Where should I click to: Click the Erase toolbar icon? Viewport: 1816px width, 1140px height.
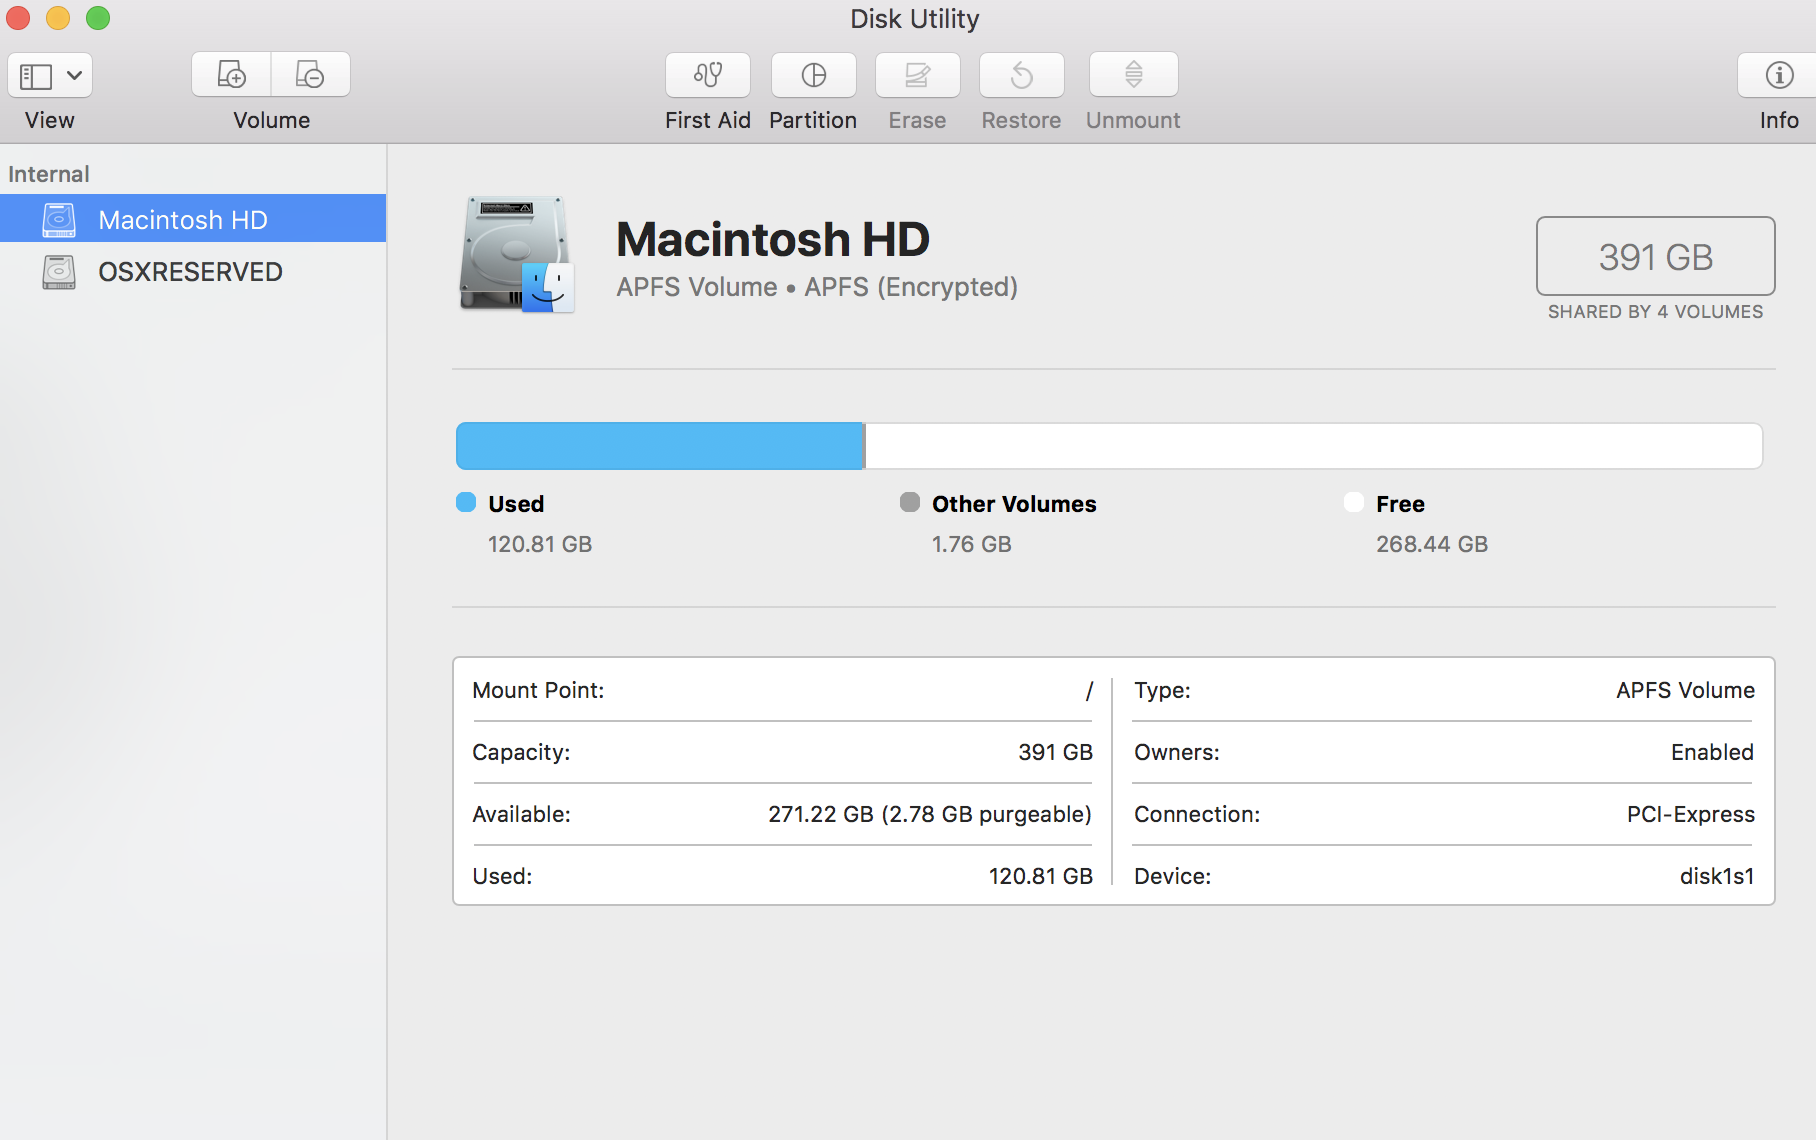[918, 75]
